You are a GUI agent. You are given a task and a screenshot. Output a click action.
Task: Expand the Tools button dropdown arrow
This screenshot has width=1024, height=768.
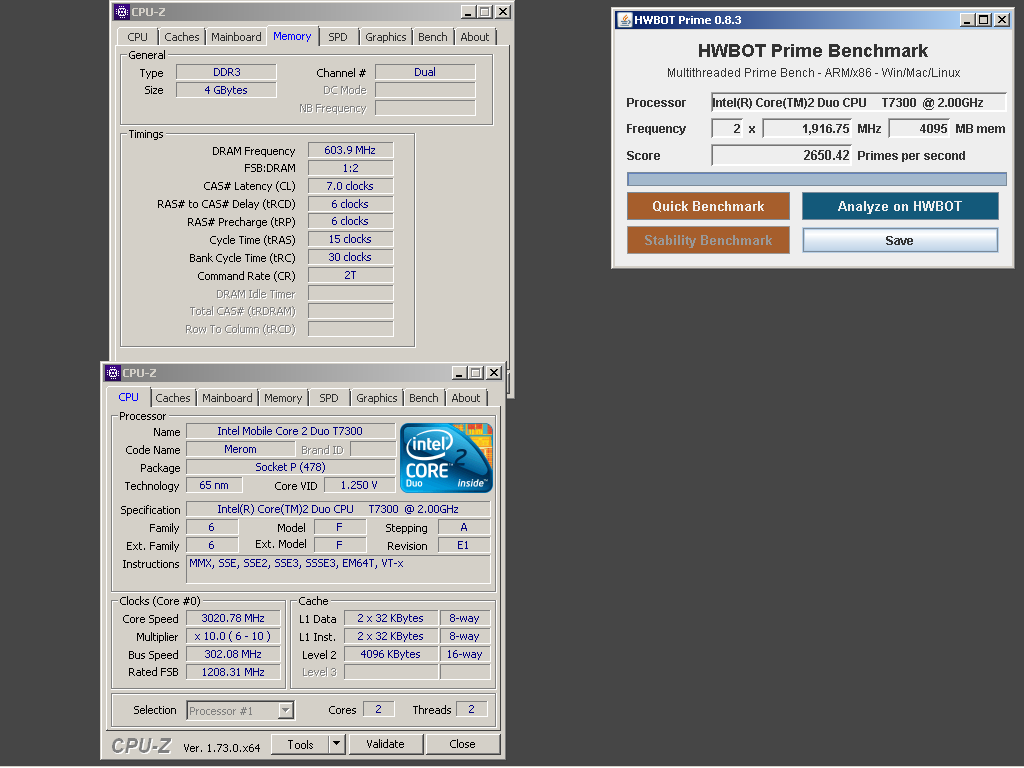(x=336, y=744)
